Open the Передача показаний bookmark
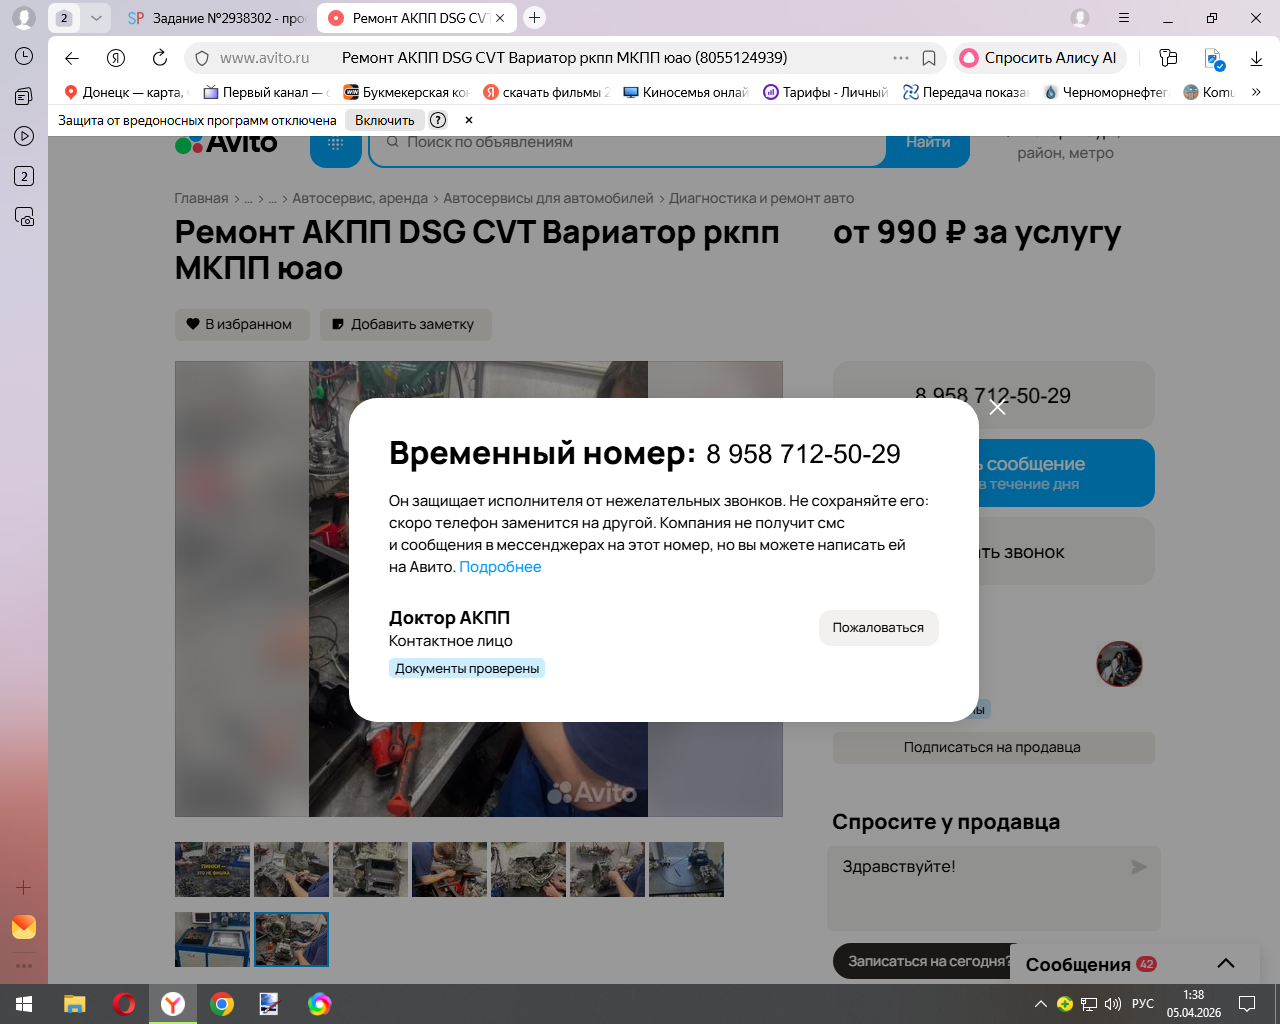The image size is (1280, 1024). click(966, 92)
